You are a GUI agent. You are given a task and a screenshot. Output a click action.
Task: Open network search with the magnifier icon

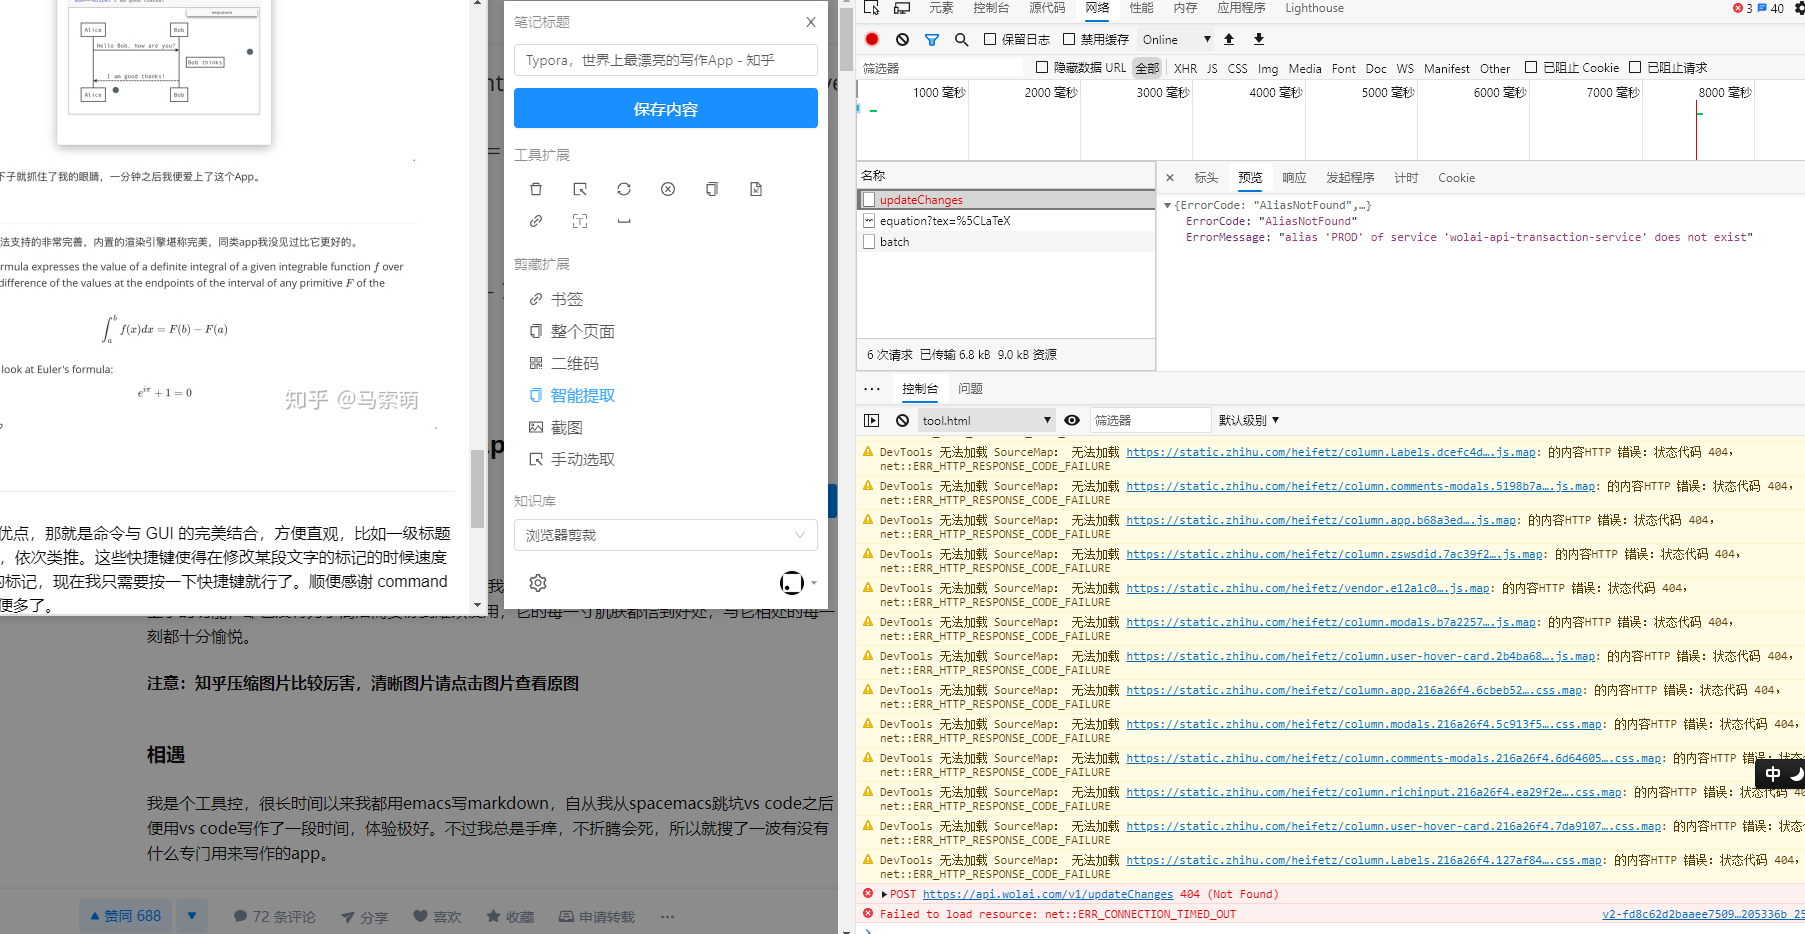(x=960, y=39)
